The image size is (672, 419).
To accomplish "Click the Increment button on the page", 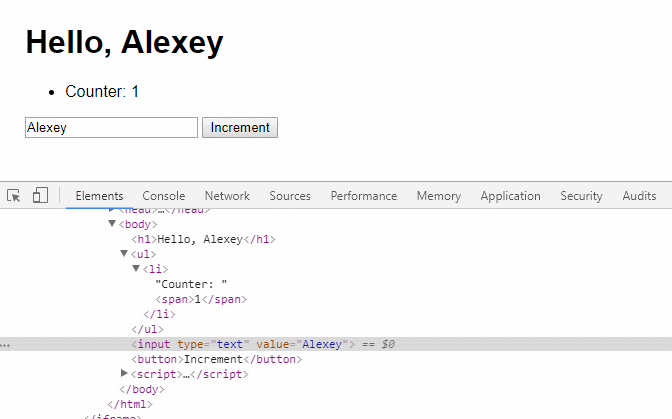I will click(240, 128).
